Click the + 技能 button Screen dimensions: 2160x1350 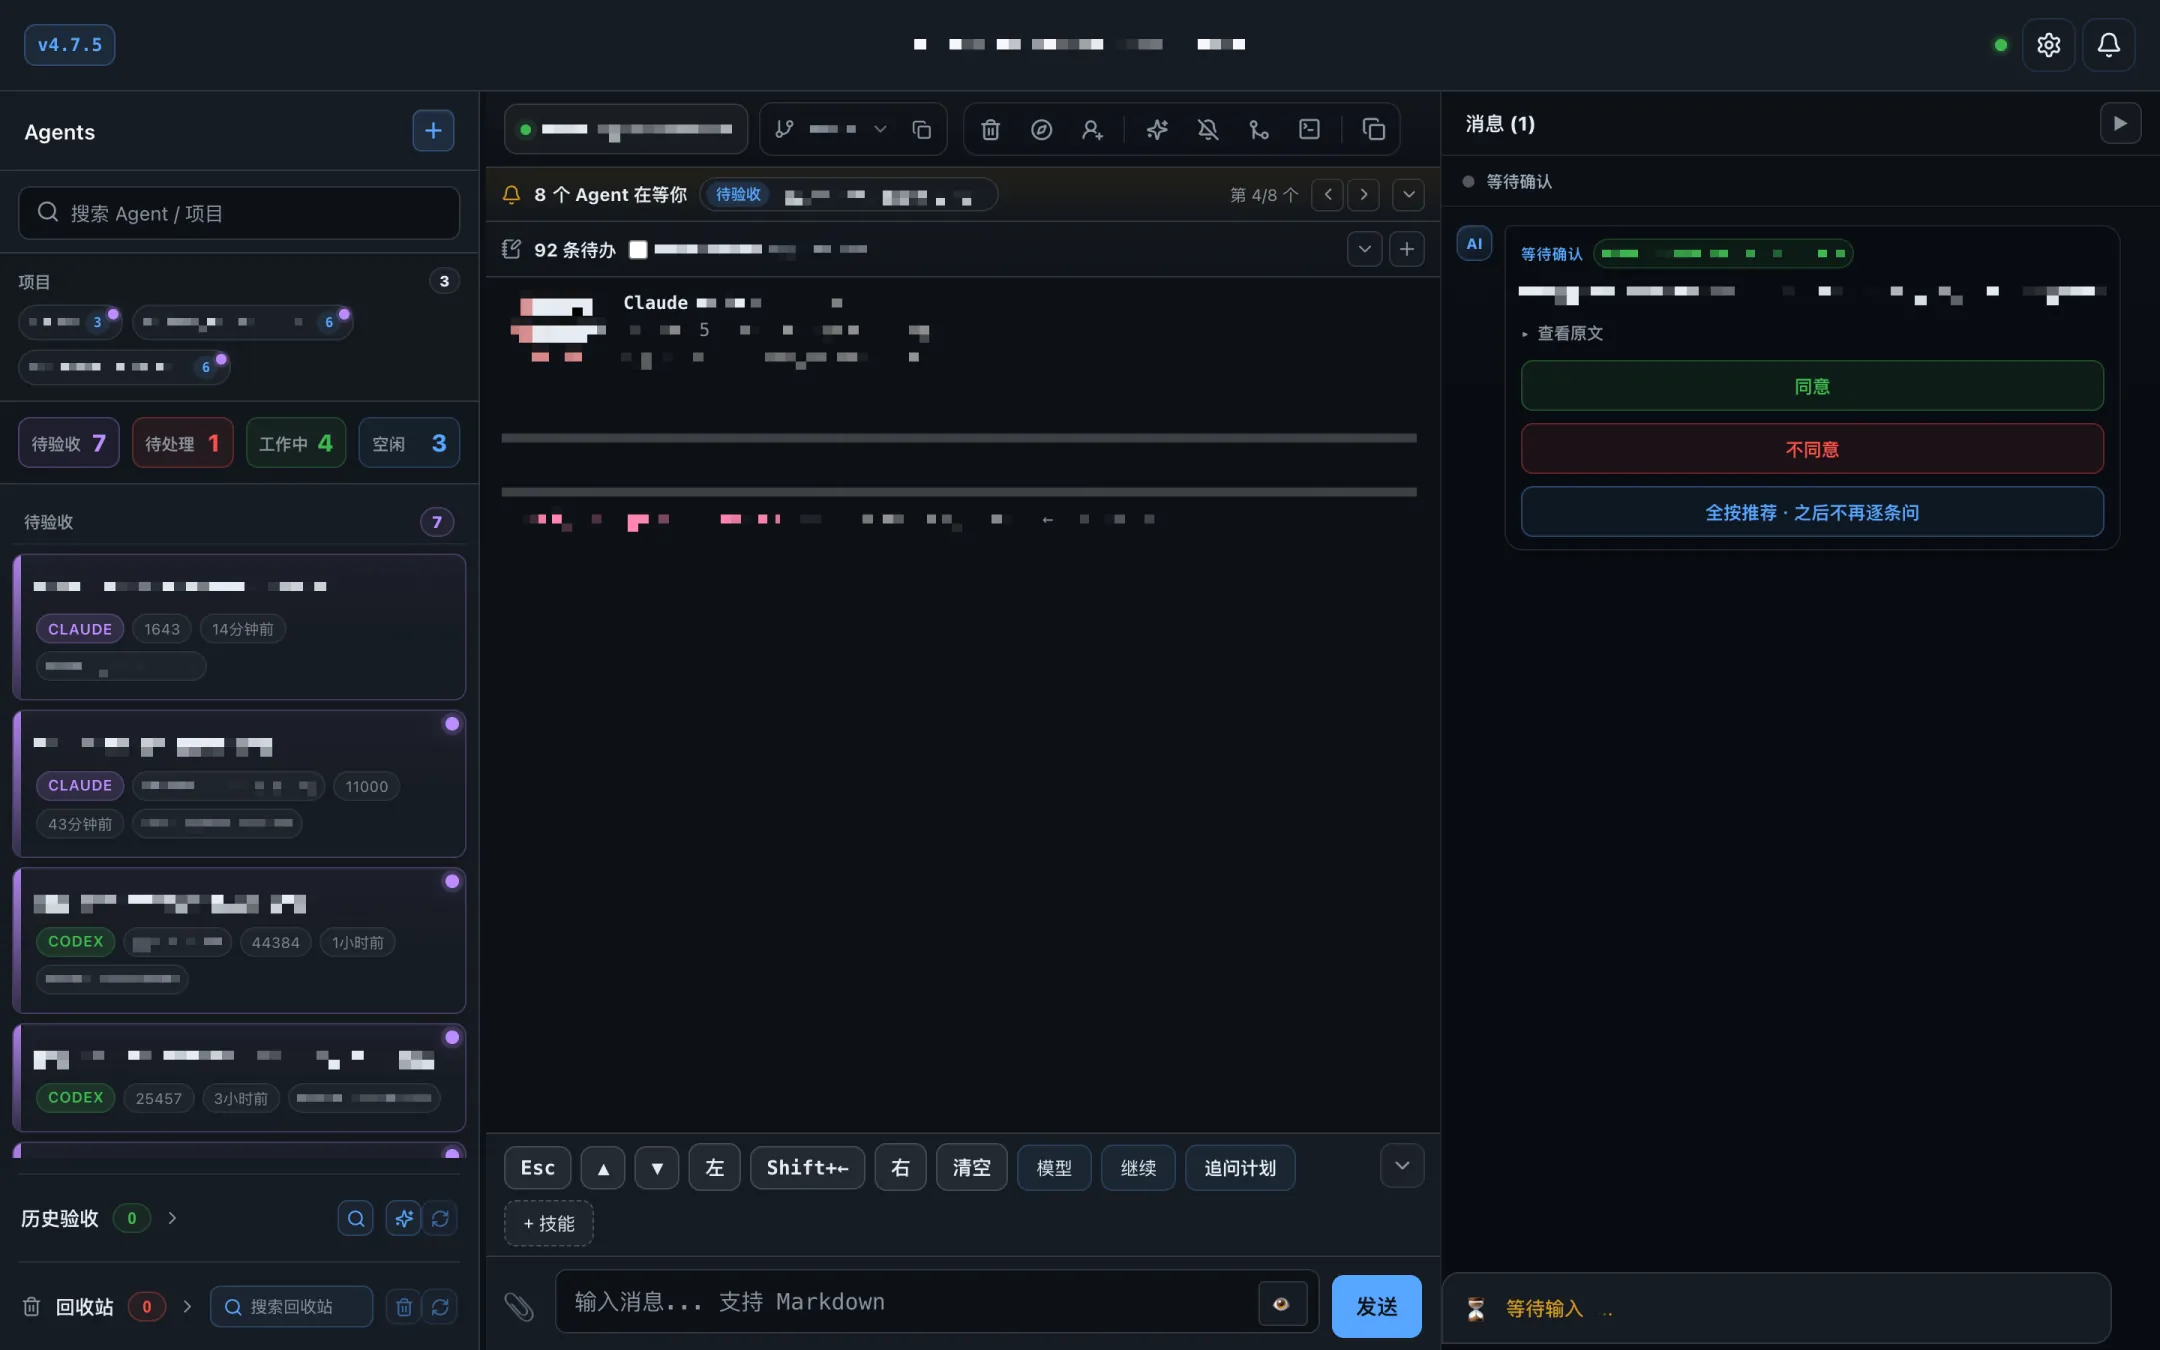click(549, 1223)
